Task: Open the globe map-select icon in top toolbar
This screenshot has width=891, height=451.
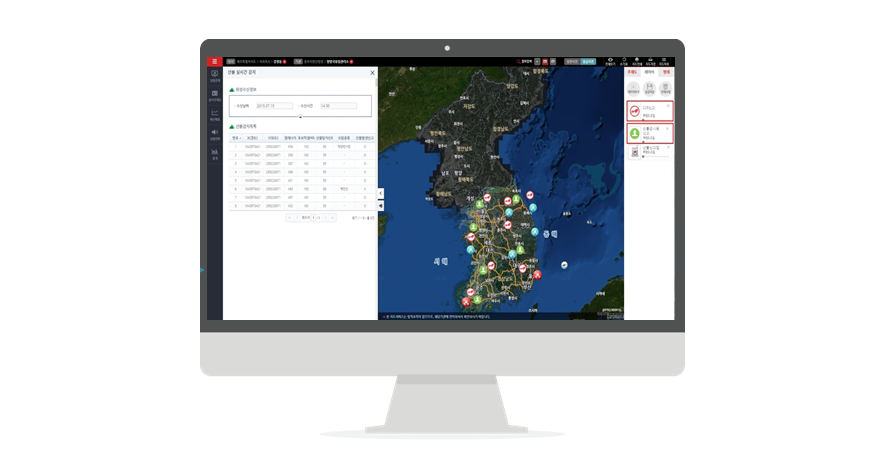Action: pyautogui.click(x=637, y=61)
